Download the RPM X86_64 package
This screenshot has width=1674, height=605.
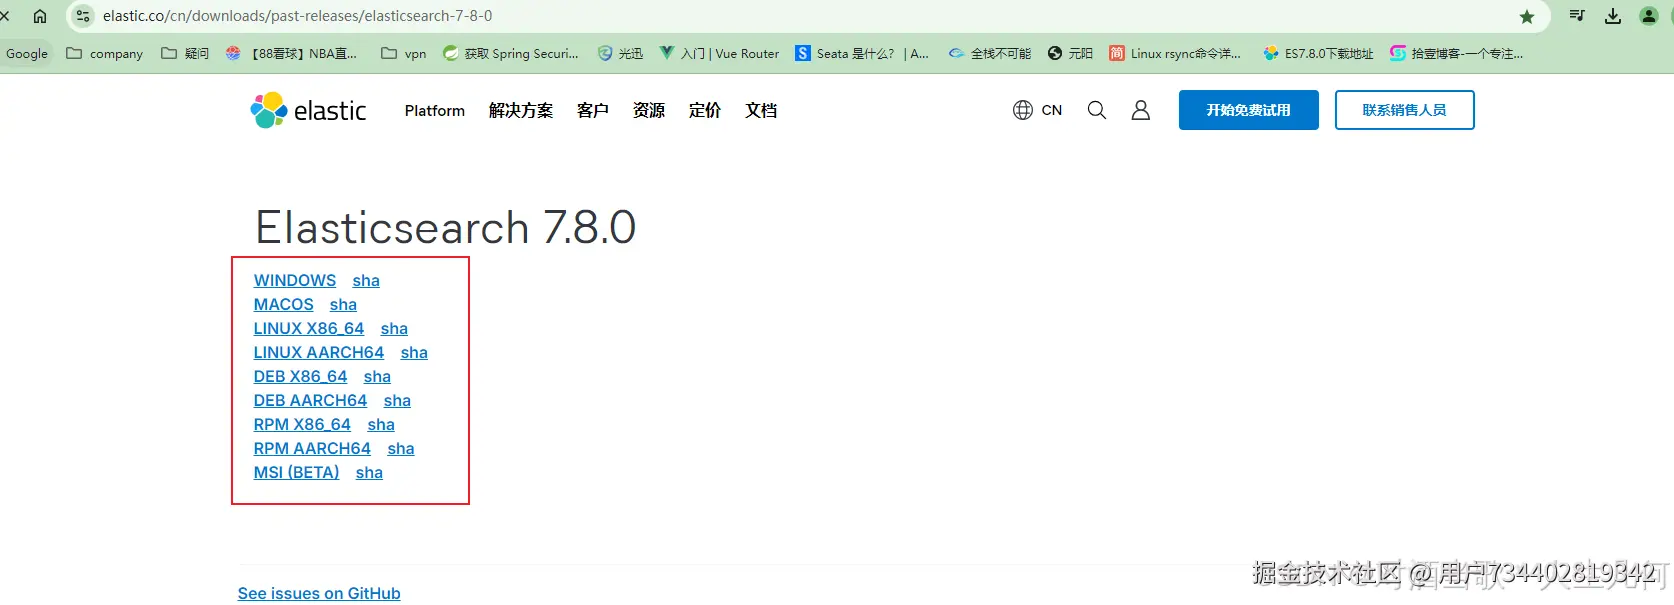pos(302,425)
